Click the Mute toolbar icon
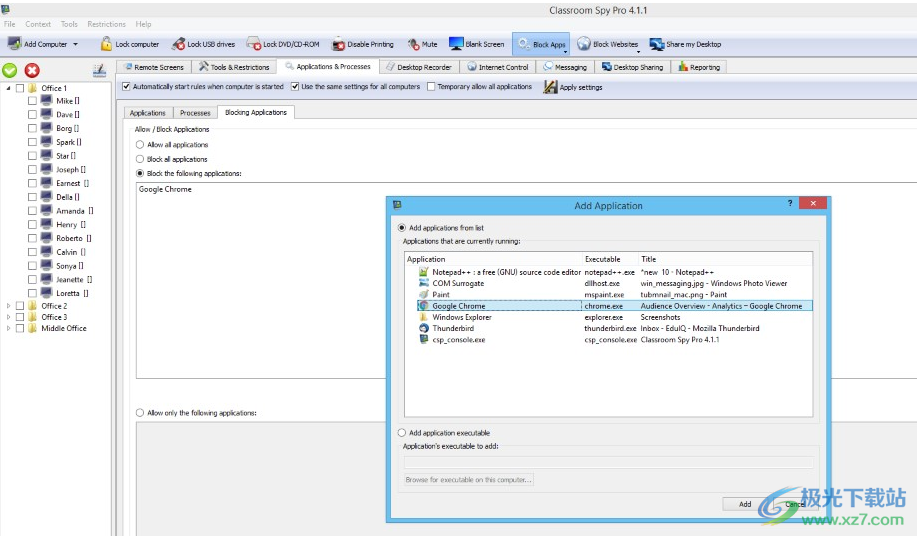 [x=413, y=44]
